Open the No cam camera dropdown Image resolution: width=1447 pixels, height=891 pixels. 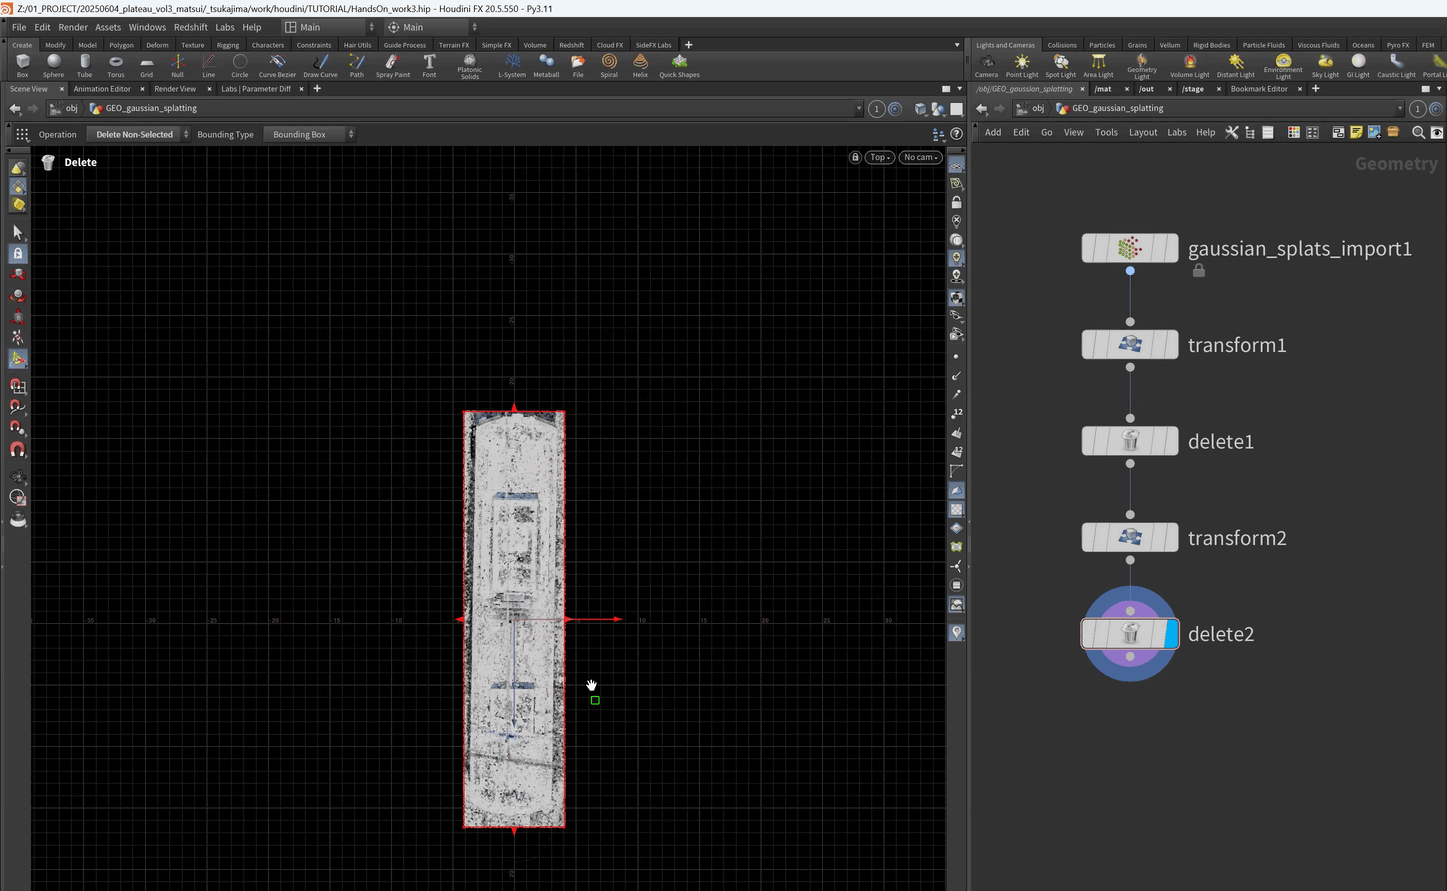pos(920,157)
